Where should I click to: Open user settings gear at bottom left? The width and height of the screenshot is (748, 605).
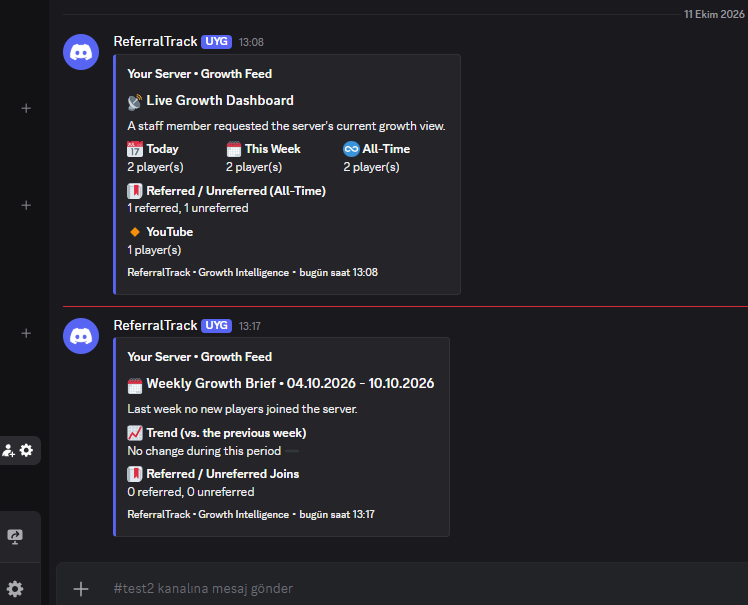(x=15, y=589)
